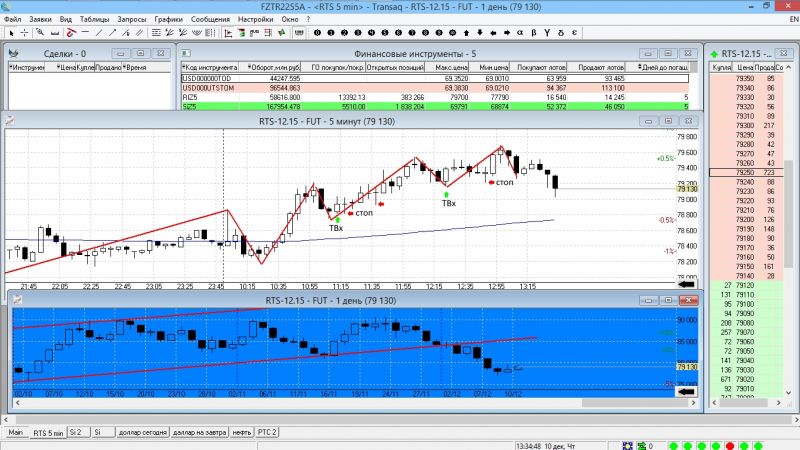Click price 79120 in the order book

click(745, 285)
